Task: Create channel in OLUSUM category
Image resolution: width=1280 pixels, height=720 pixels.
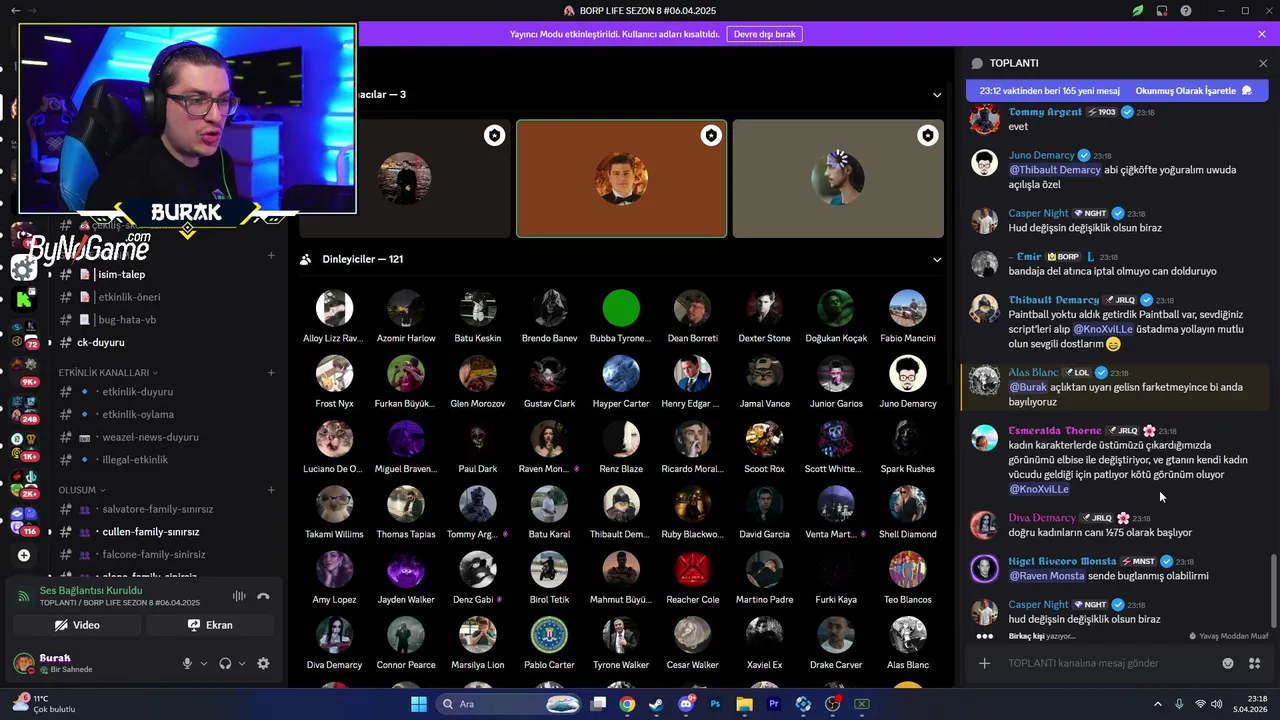Action: pyautogui.click(x=271, y=490)
